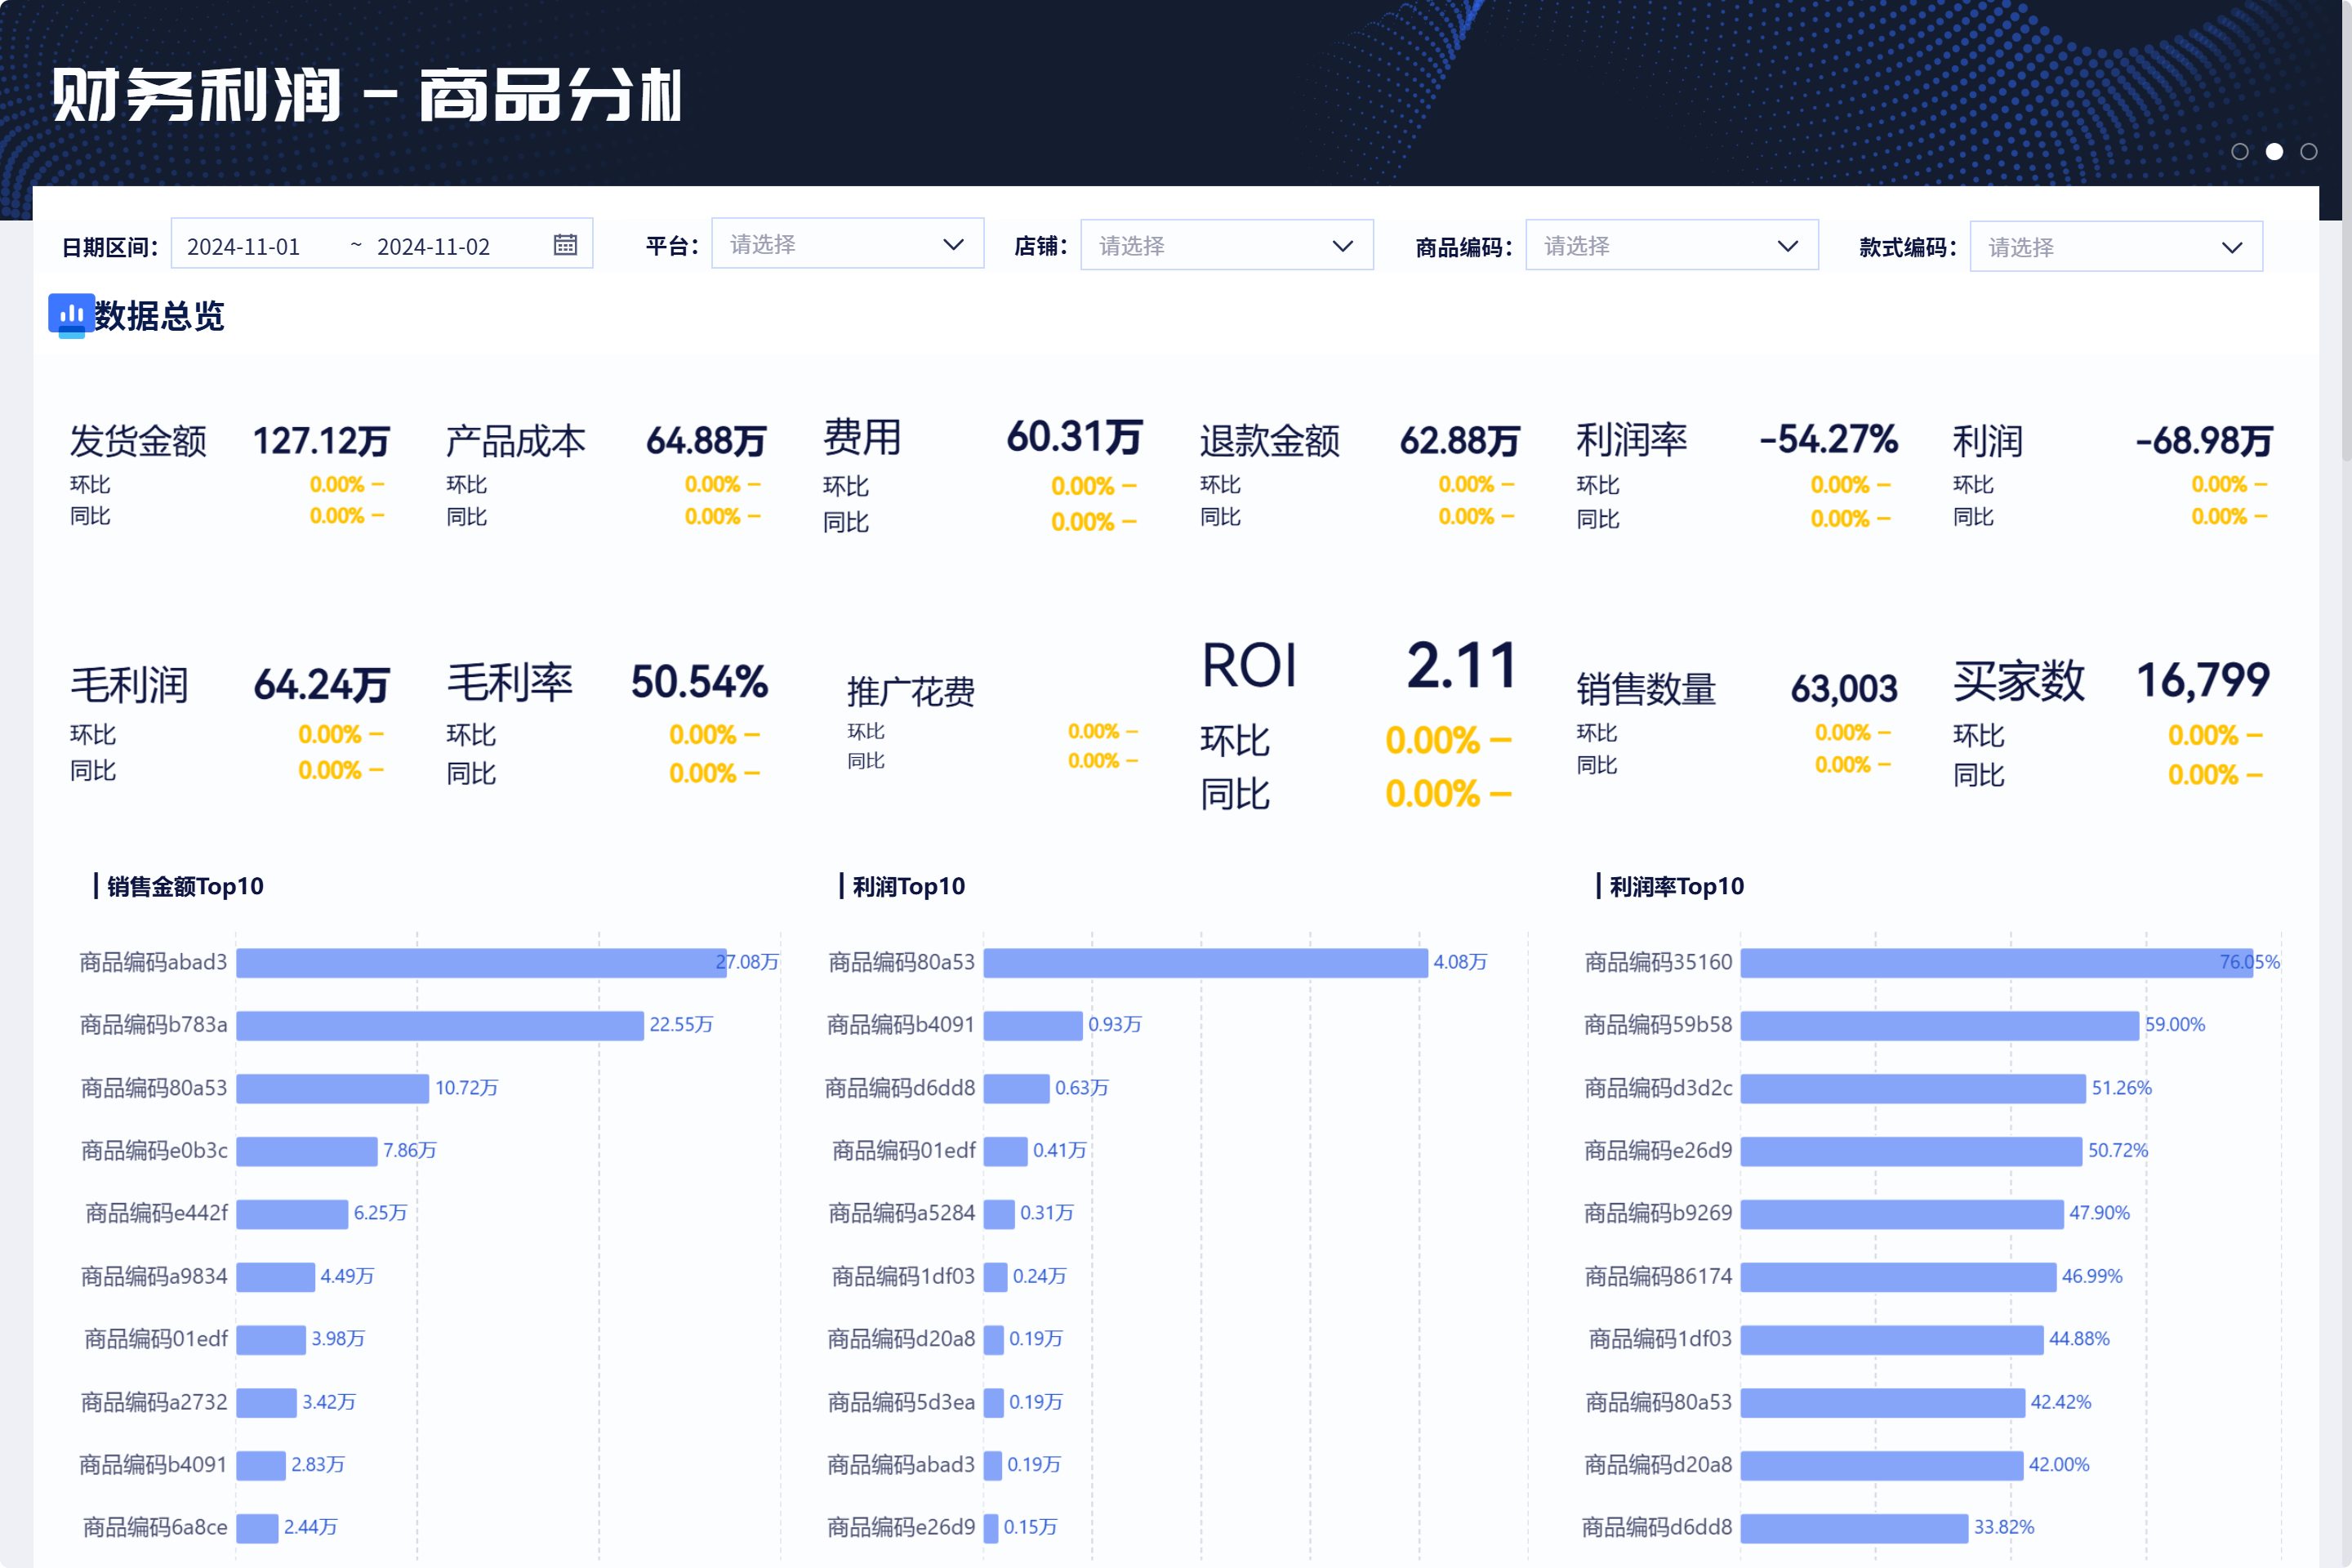Click the 商品编码35160 profit rate bar
The image size is (2352, 1568).
1996,962
